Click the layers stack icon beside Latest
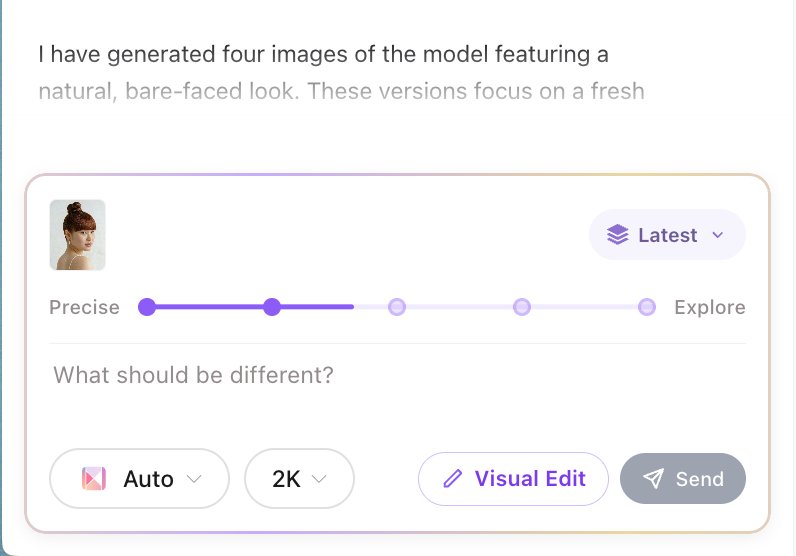 [617, 235]
